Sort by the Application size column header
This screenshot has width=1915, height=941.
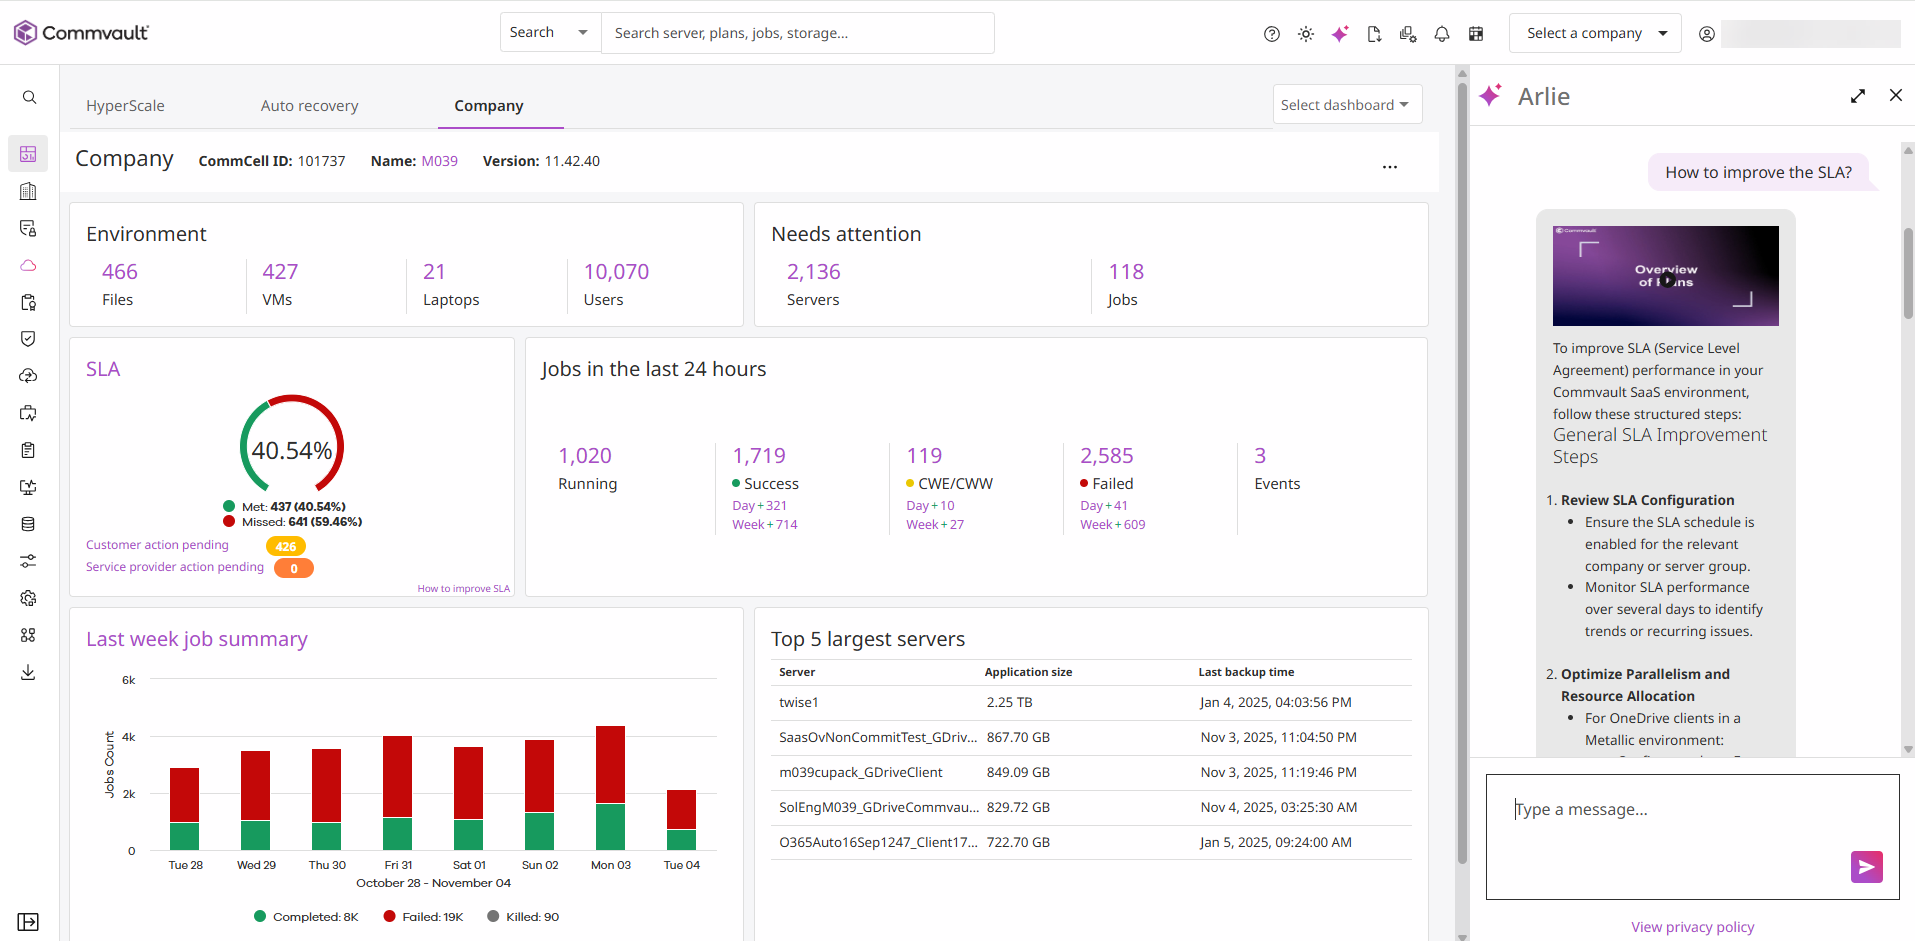coord(1028,672)
